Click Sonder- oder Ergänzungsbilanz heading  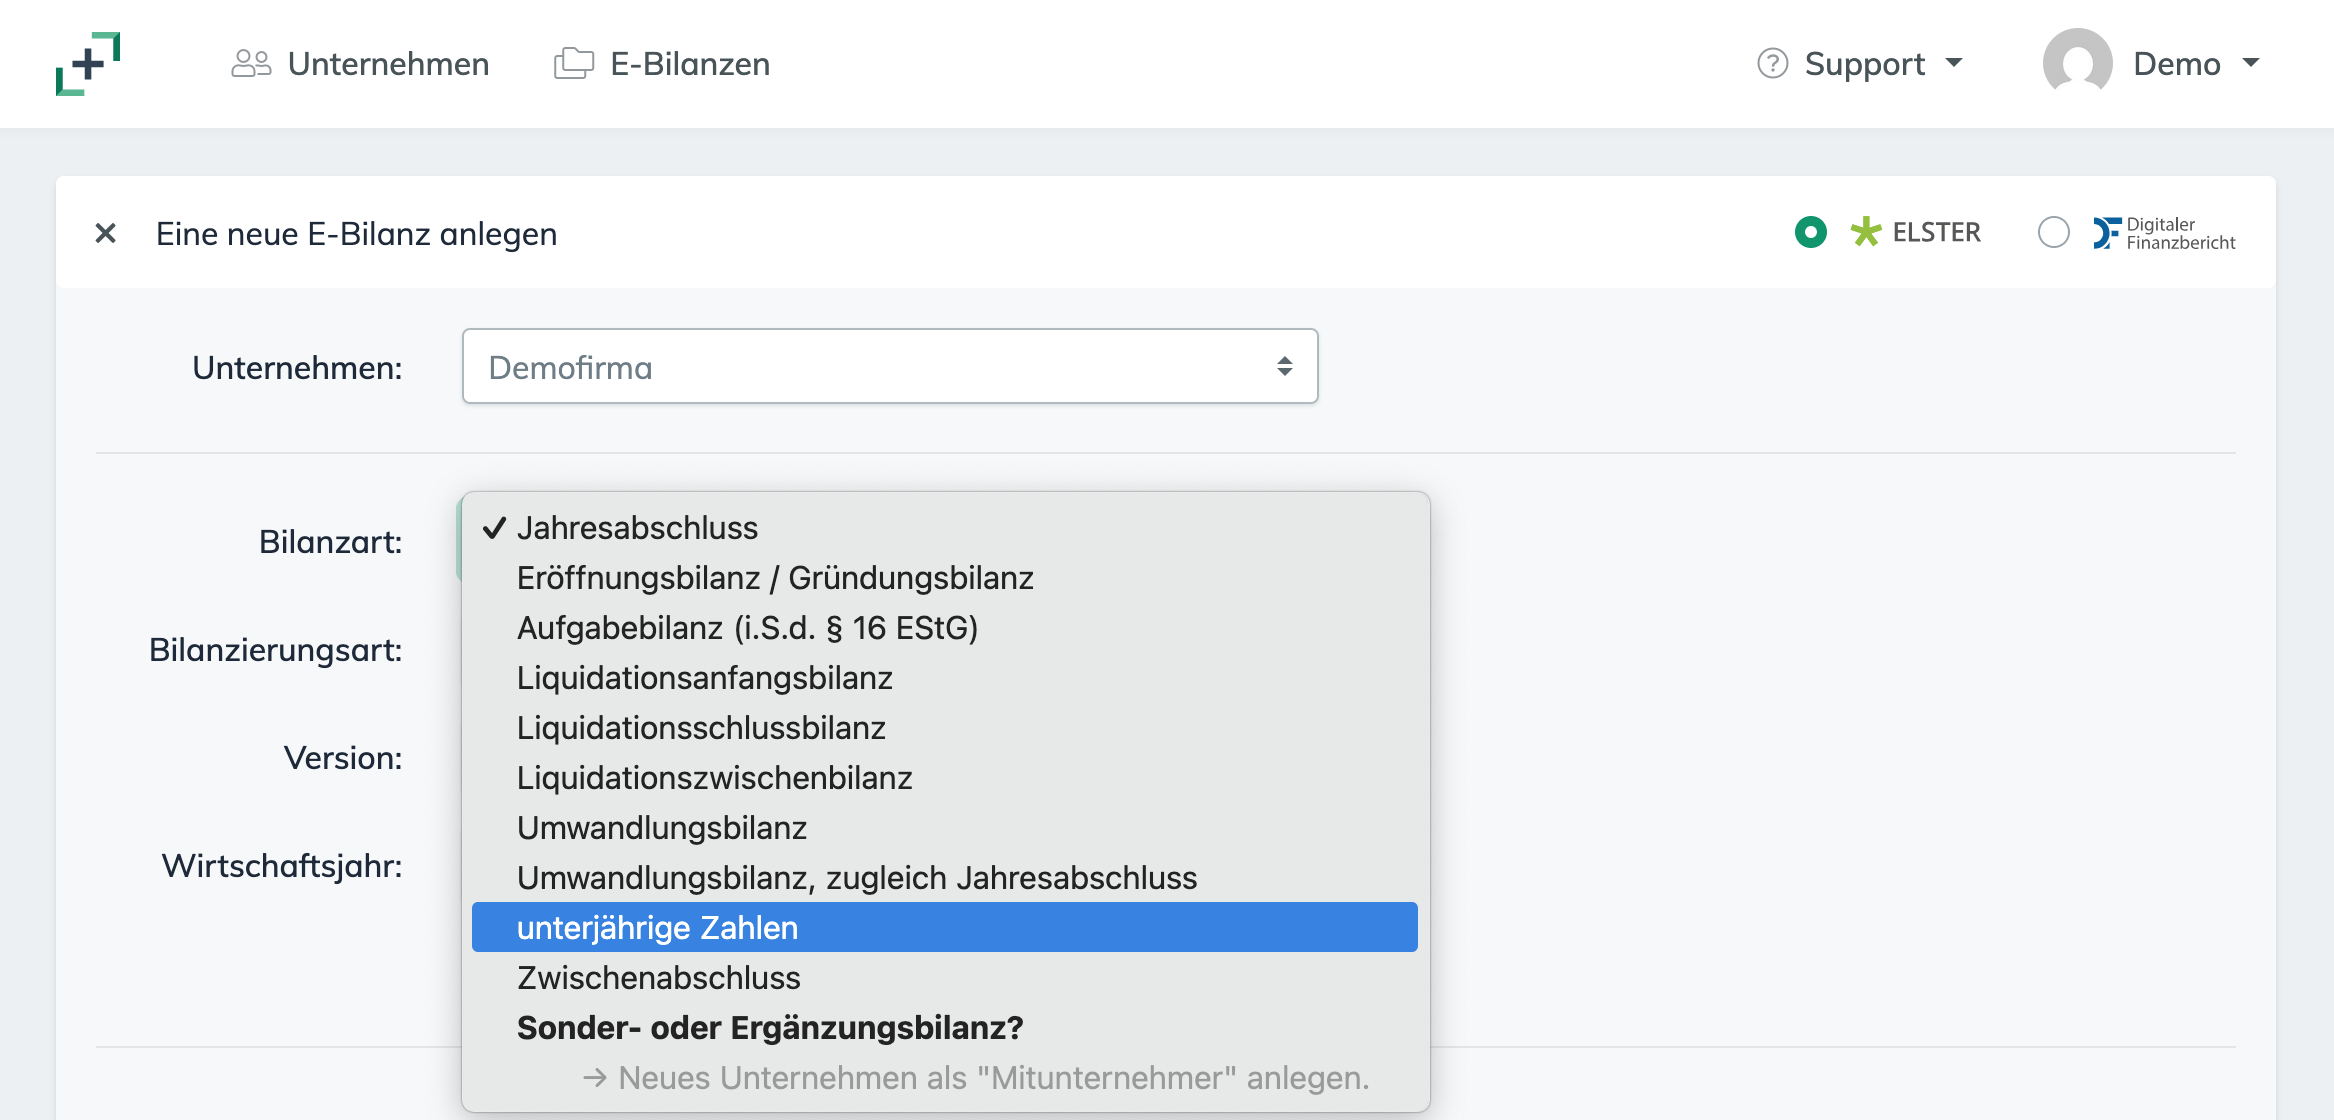[770, 1027]
